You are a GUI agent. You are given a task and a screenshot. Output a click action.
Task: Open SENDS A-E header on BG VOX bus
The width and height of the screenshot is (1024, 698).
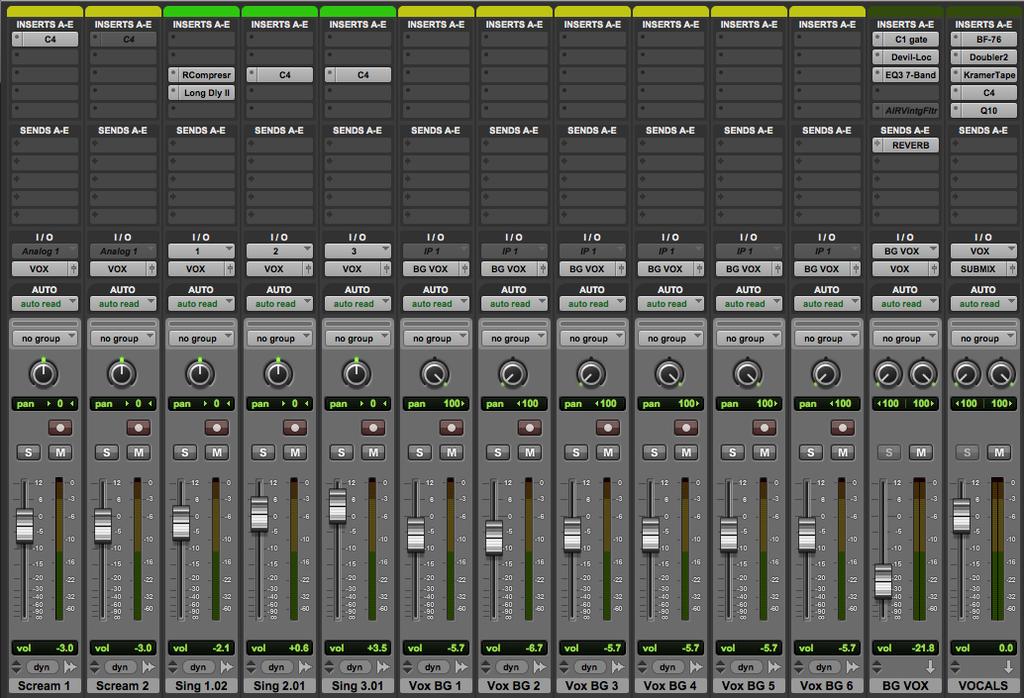click(x=905, y=131)
